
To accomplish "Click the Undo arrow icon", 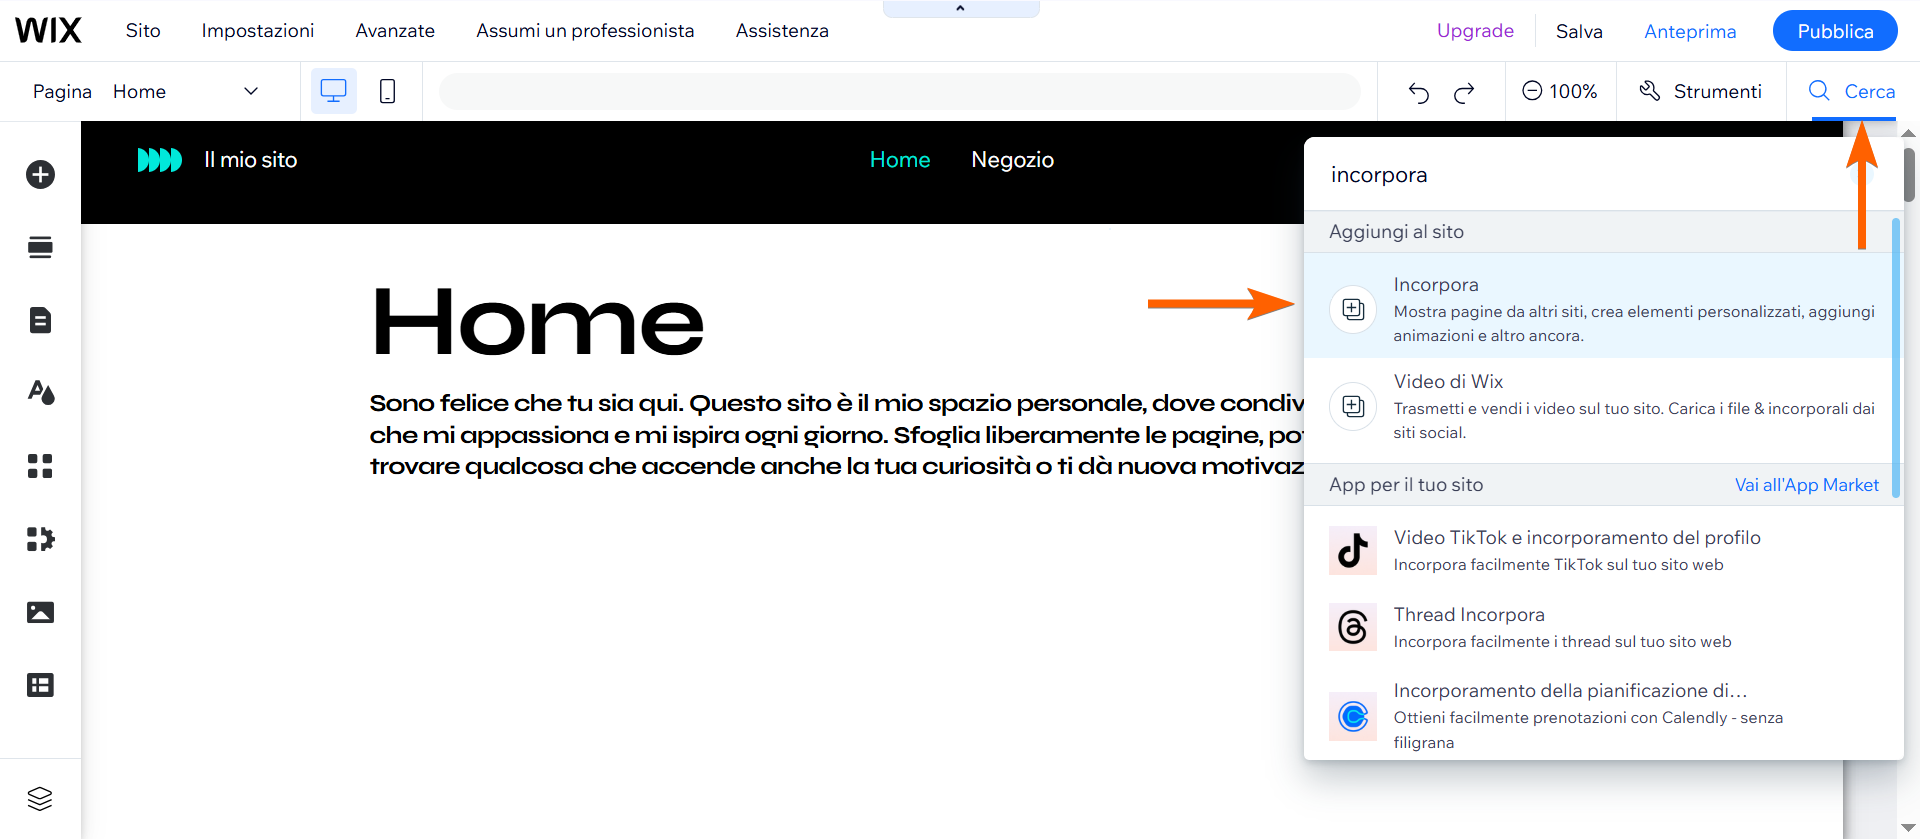I will tap(1419, 92).
